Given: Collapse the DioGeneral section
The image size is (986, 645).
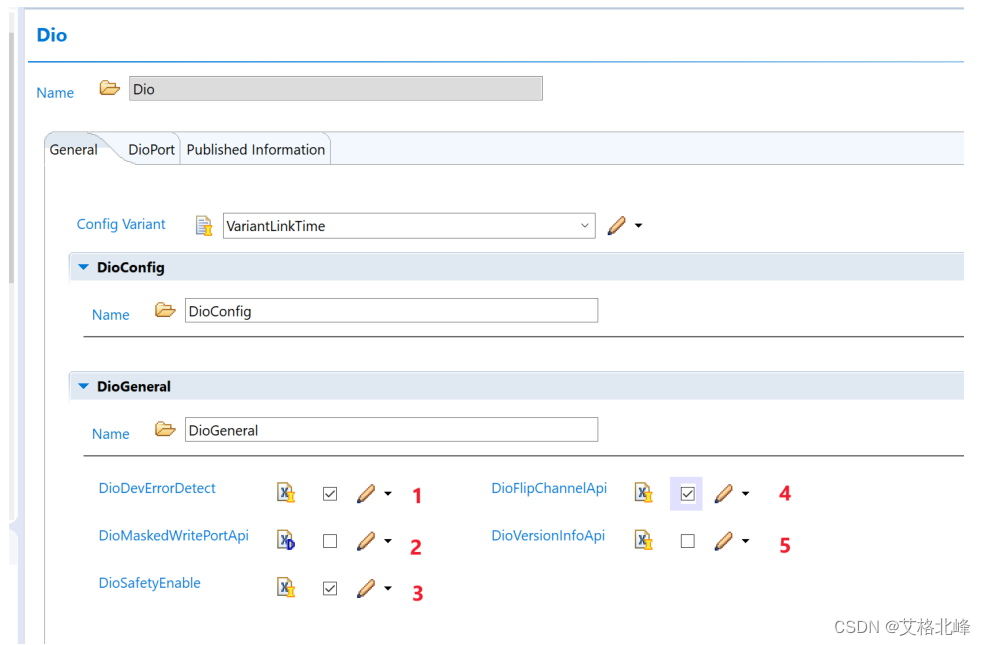Looking at the screenshot, I should 83,386.
